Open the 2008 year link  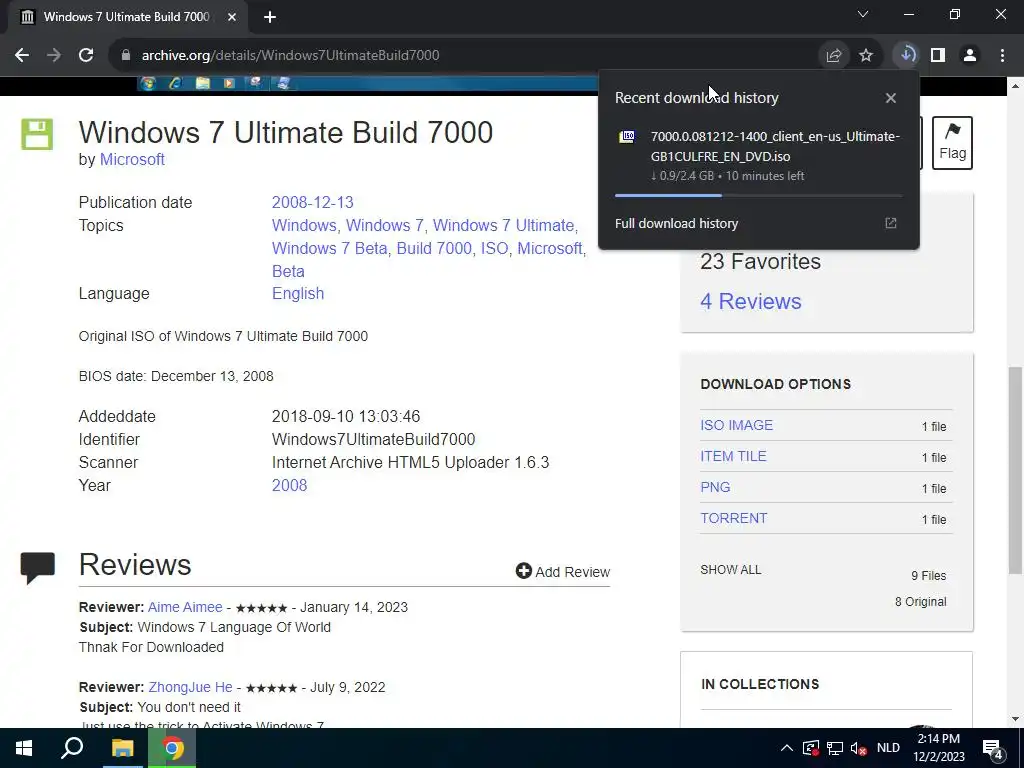(x=289, y=485)
